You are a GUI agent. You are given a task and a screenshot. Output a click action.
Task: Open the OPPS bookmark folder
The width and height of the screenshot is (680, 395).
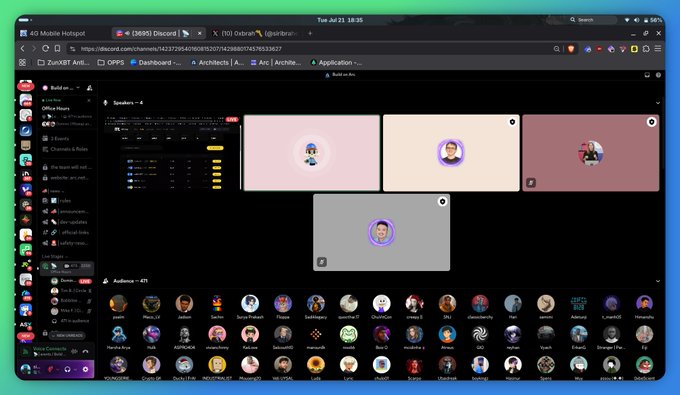coord(111,62)
